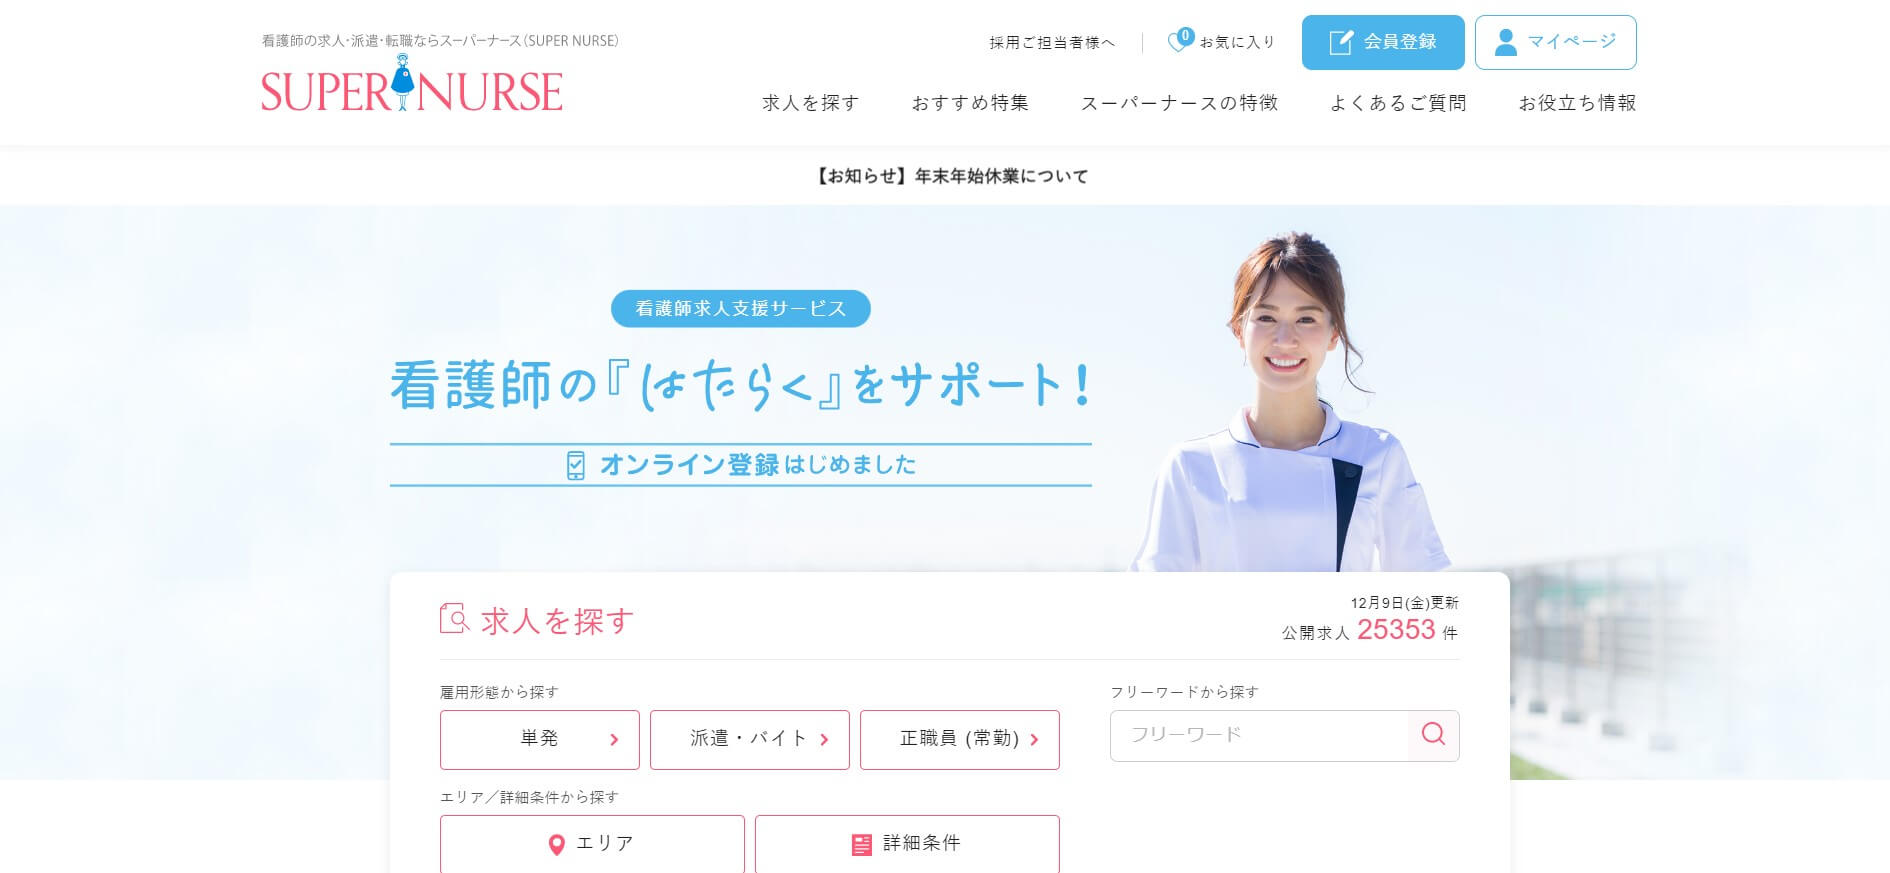Click the map pin icon on エリア
The height and width of the screenshot is (873, 1890).
(x=557, y=845)
